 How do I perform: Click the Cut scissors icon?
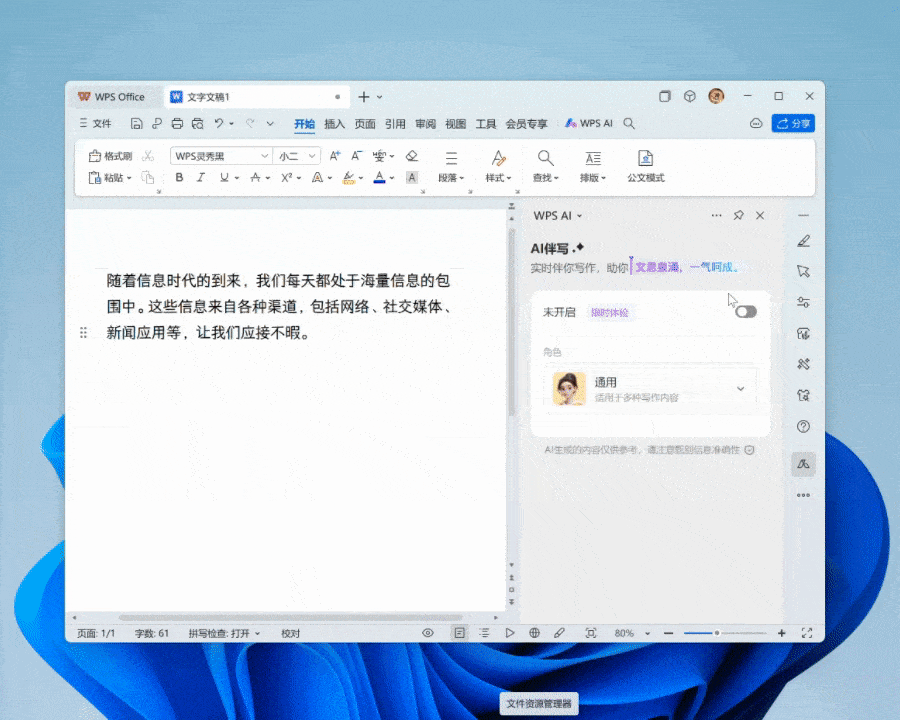[x=148, y=156]
